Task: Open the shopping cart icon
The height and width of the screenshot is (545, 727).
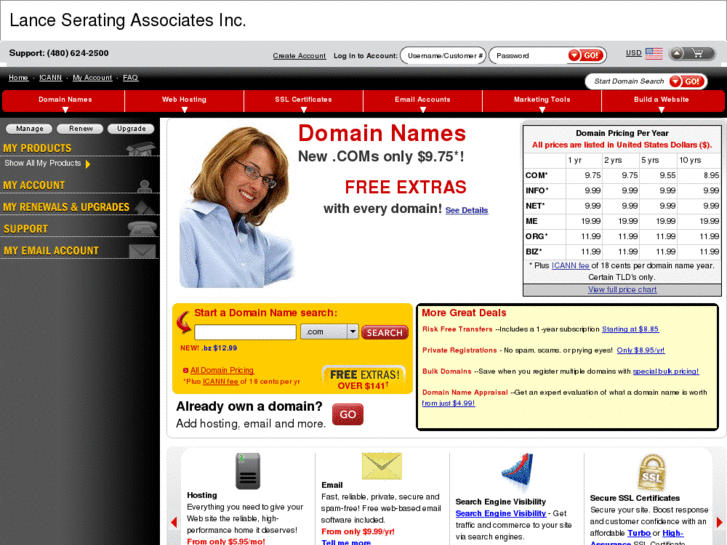Action: (x=697, y=54)
